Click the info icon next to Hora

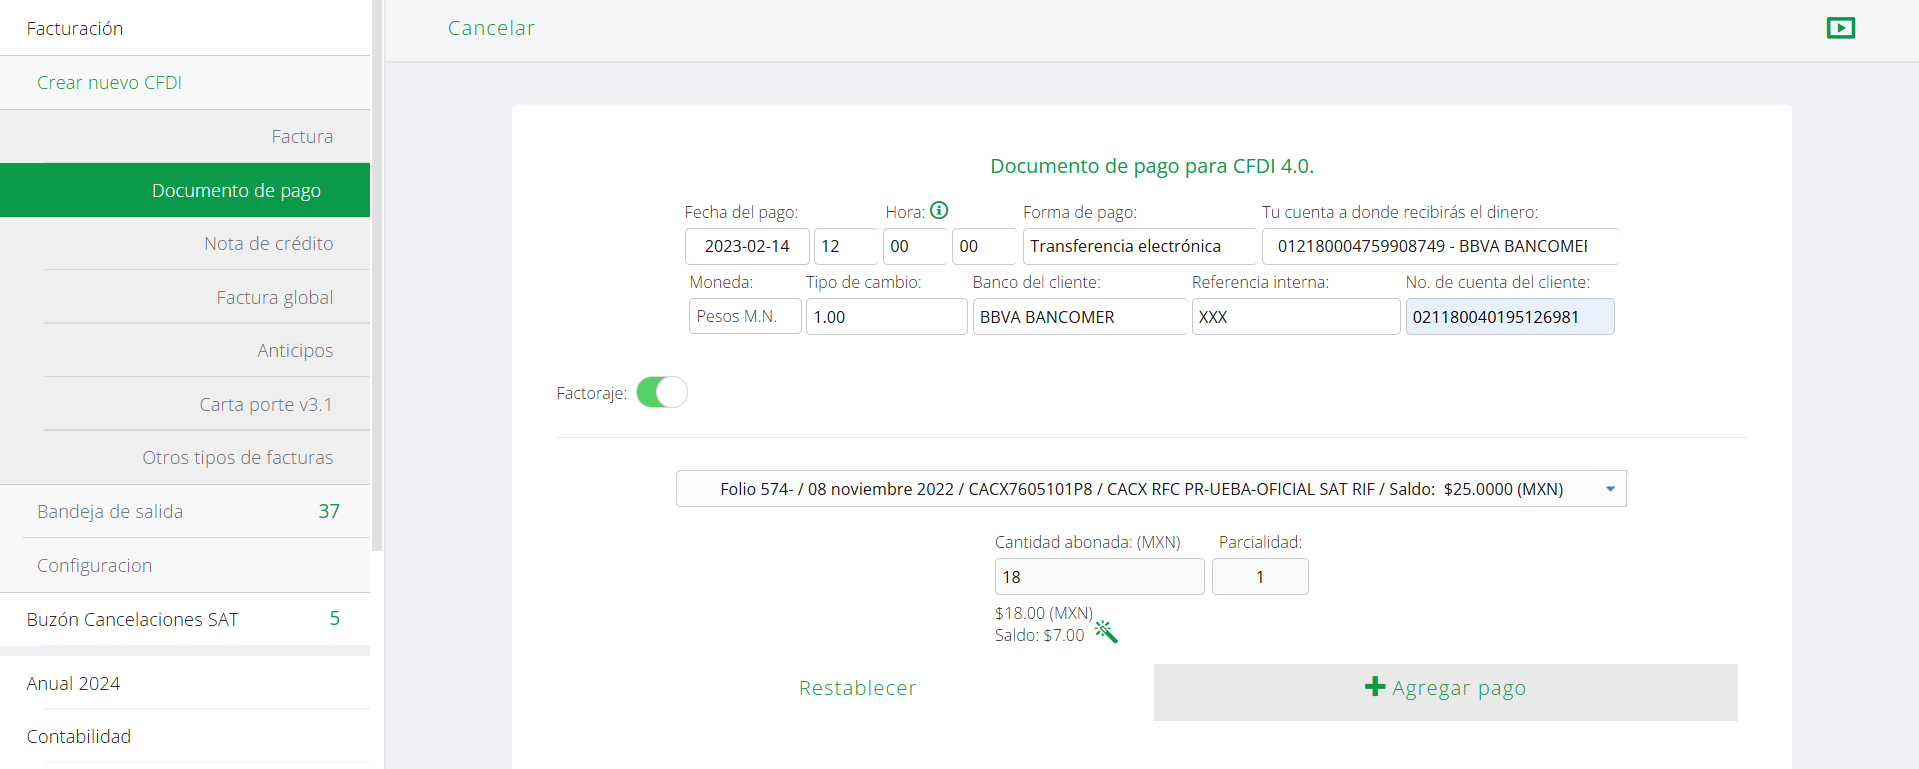point(939,210)
